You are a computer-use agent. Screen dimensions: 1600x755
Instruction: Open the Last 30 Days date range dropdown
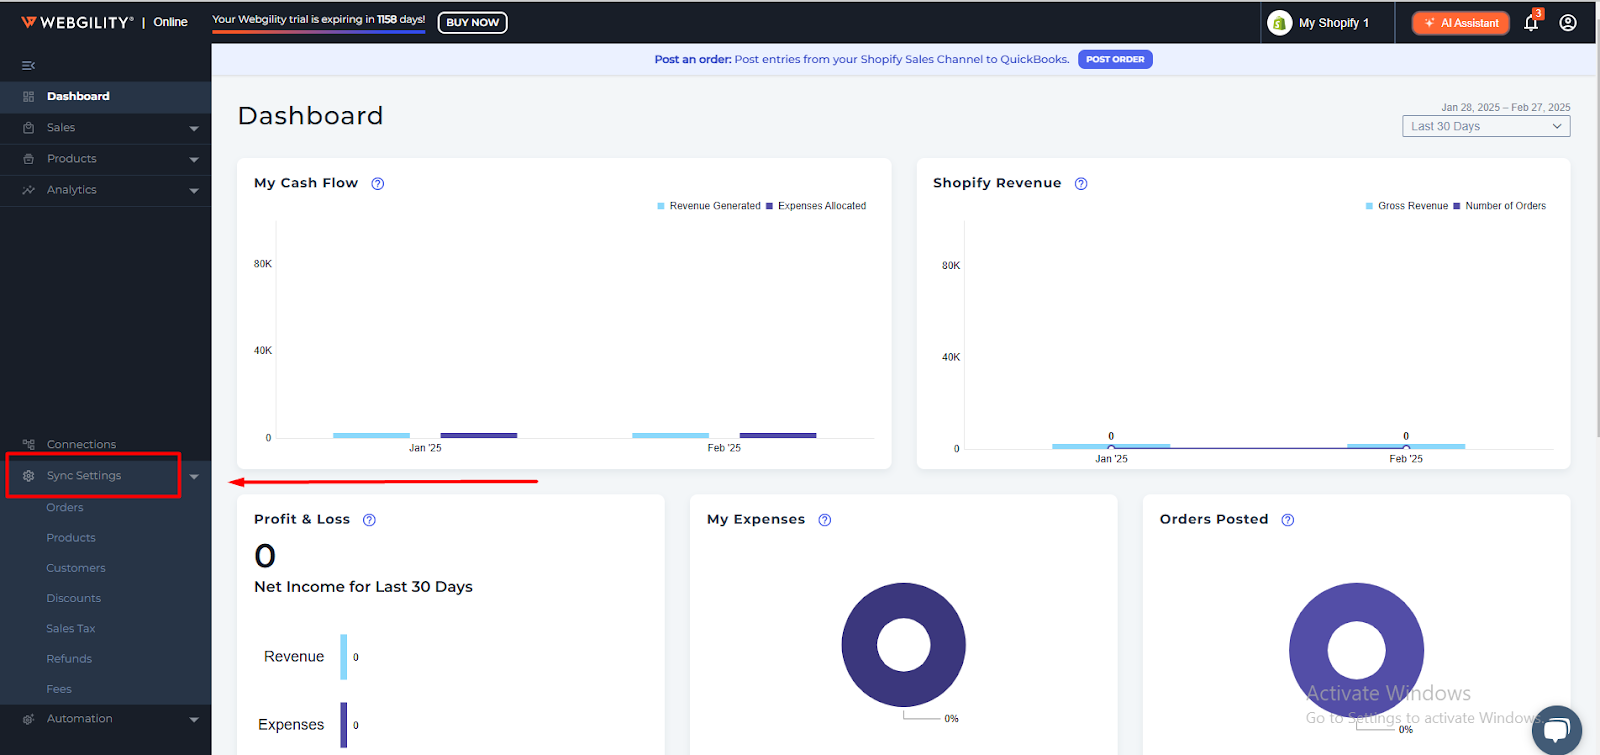point(1485,126)
